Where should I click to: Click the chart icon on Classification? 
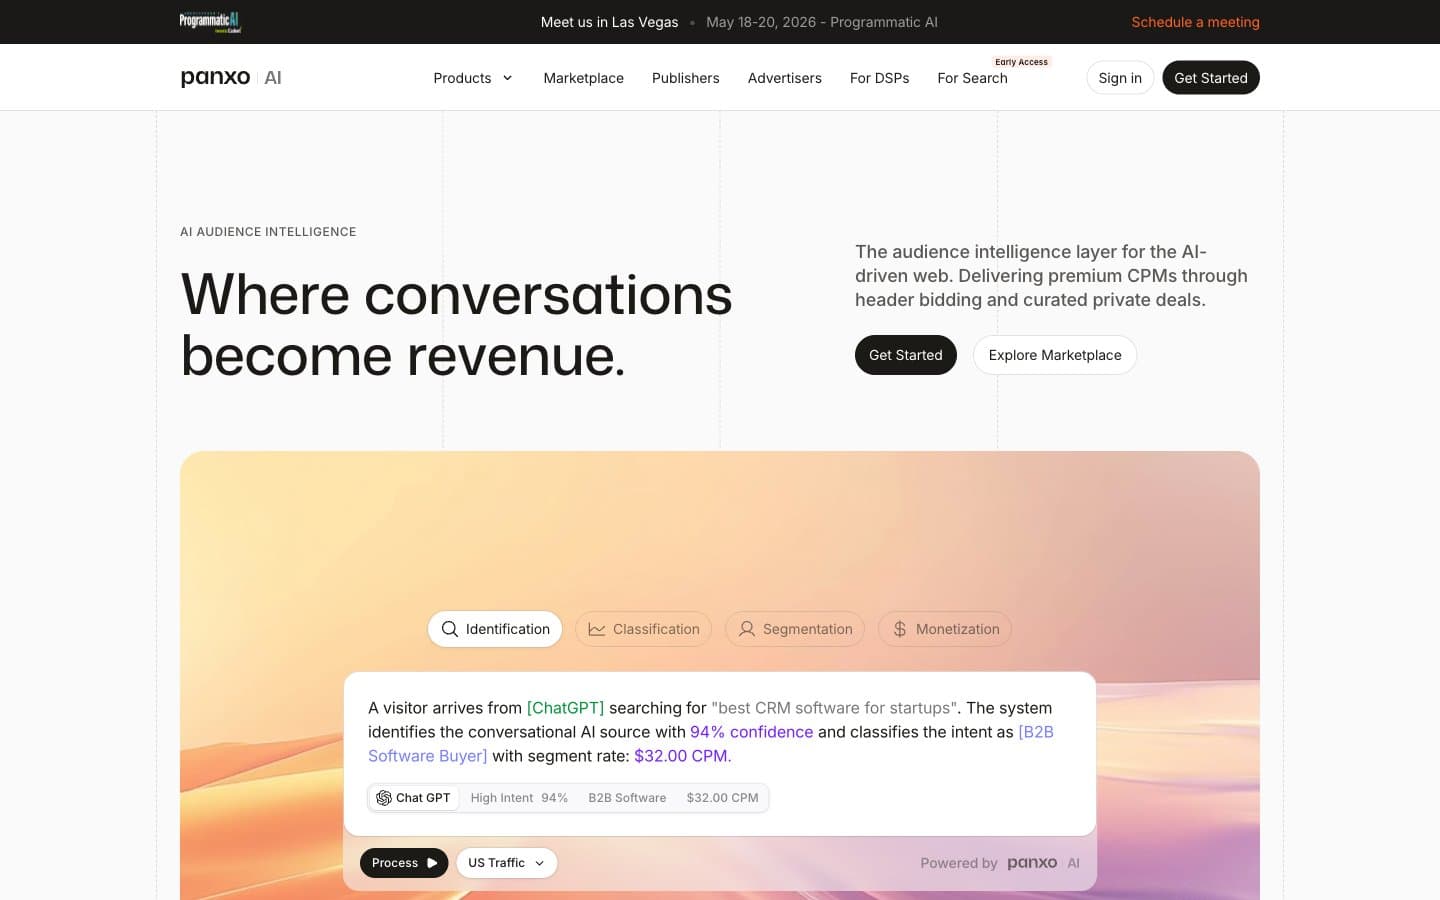(x=597, y=629)
